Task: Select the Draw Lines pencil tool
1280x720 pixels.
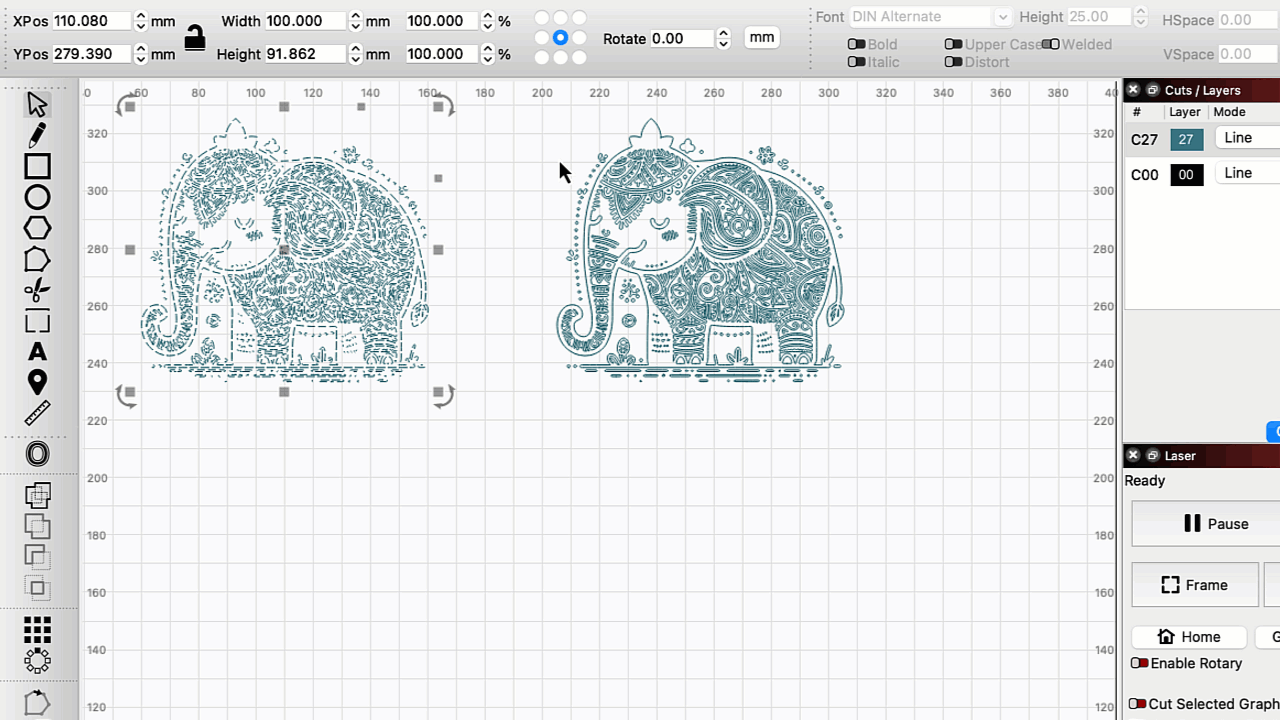Action: (x=37, y=135)
